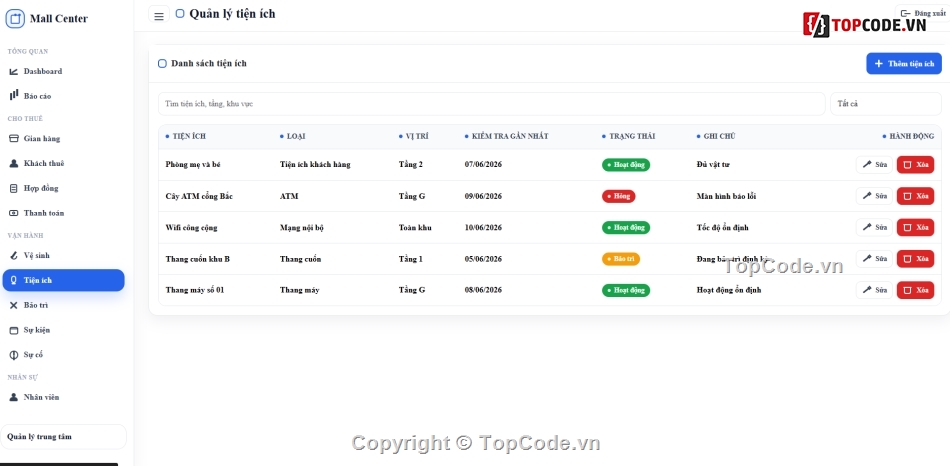
Task: Click the Hoạt động ổn định note
Action: [x=729, y=290]
